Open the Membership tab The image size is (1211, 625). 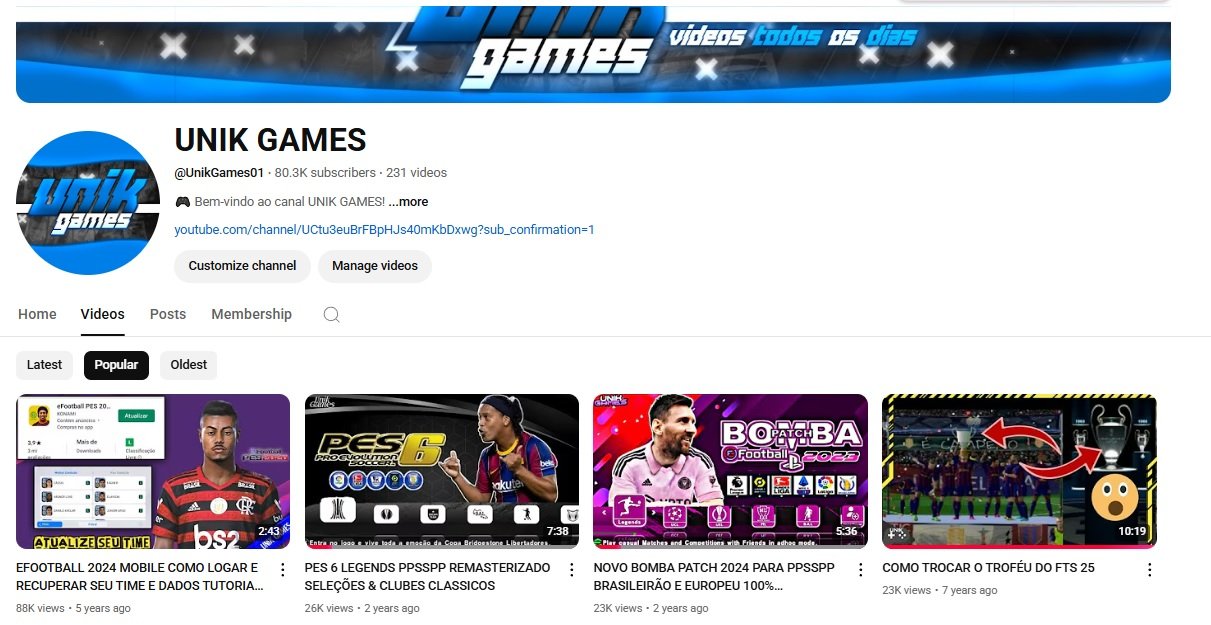(x=251, y=314)
